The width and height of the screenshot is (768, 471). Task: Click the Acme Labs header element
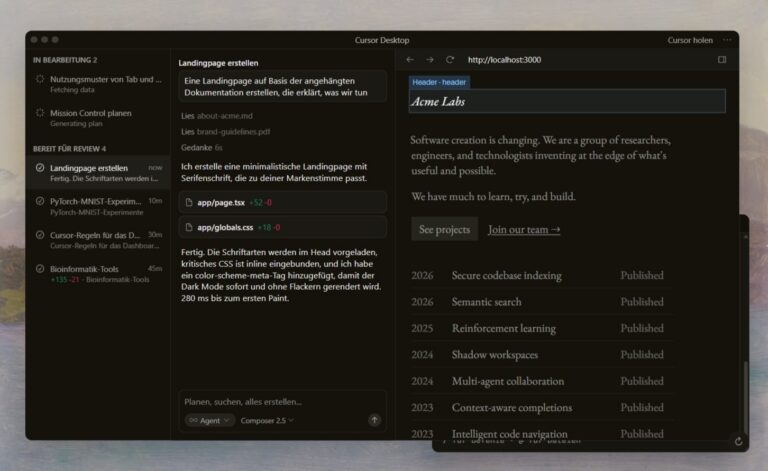pos(567,101)
